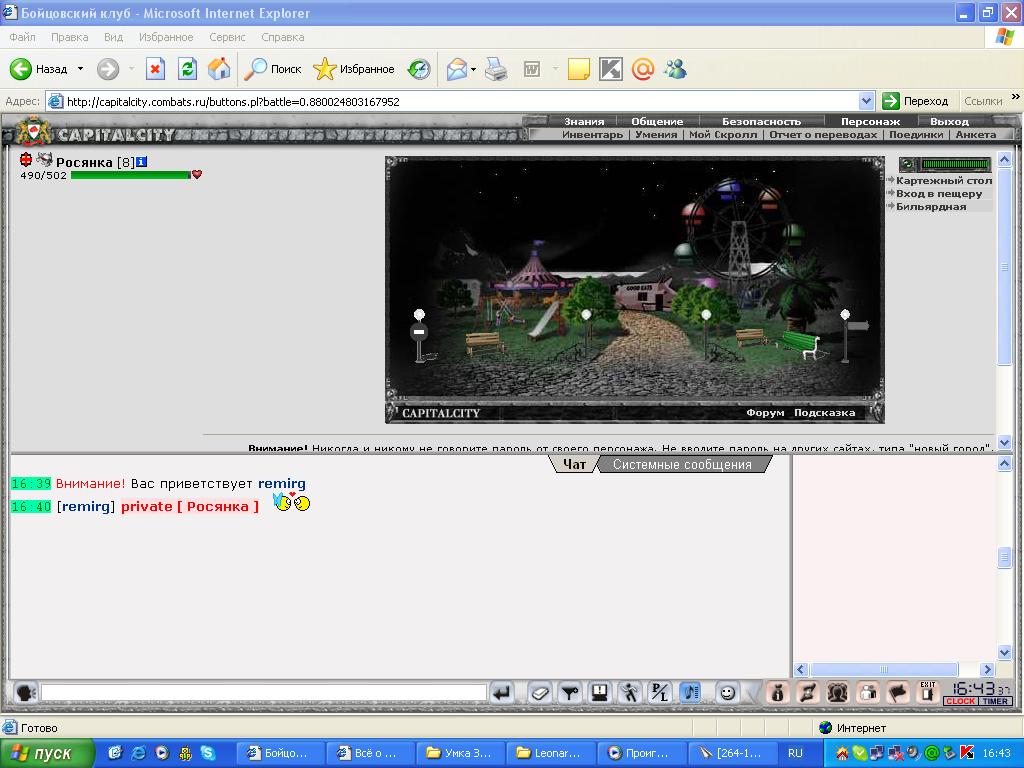Open Messenger people icon in toolbar

[x=675, y=69]
